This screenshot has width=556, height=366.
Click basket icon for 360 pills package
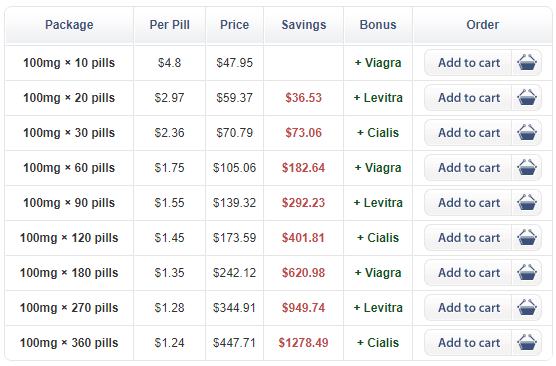527,343
